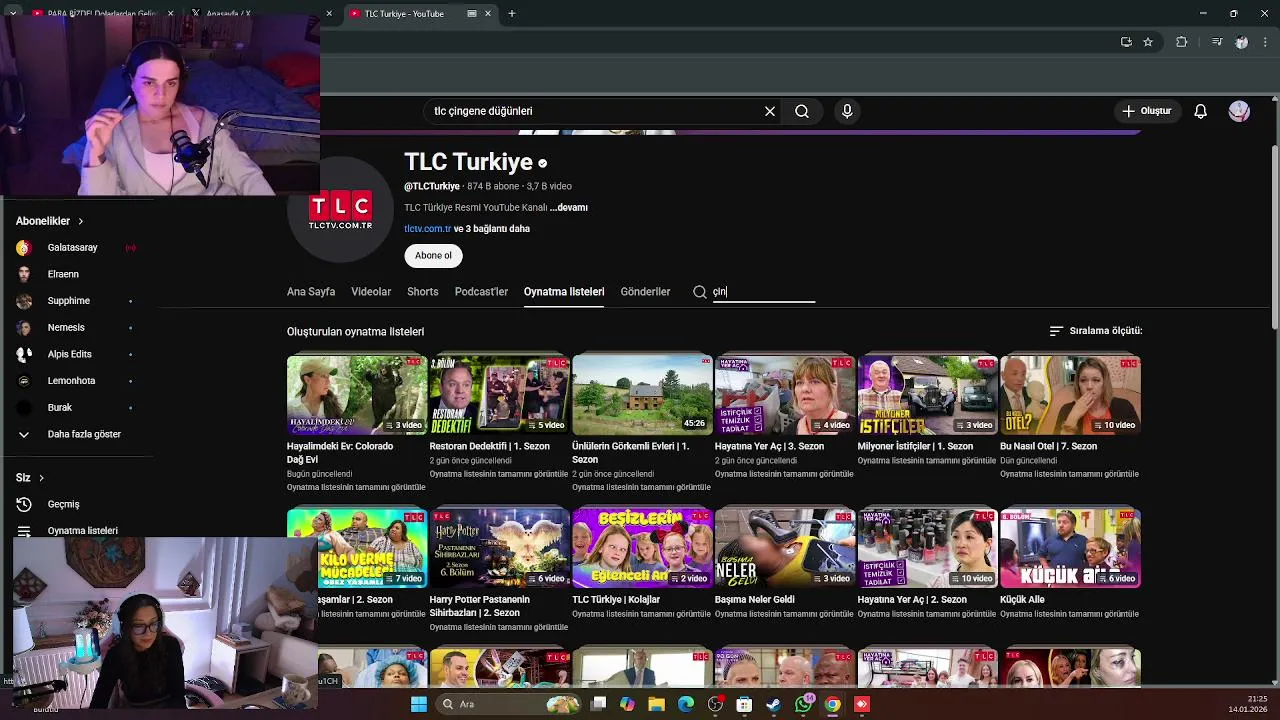Image resolution: width=1280 pixels, height=720 pixels.
Task: Click the YouTube search magnifier button
Action: (x=802, y=111)
